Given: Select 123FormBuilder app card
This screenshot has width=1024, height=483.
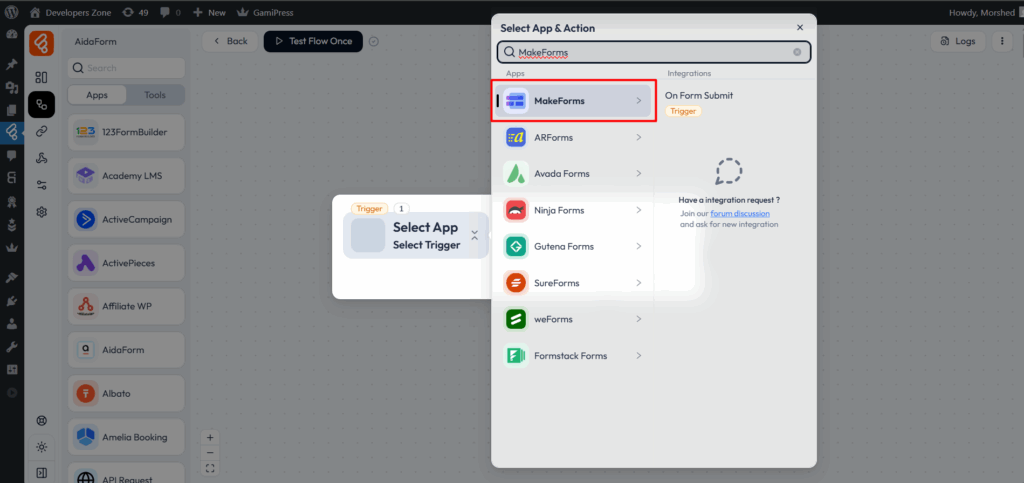Looking at the screenshot, I should [126, 132].
